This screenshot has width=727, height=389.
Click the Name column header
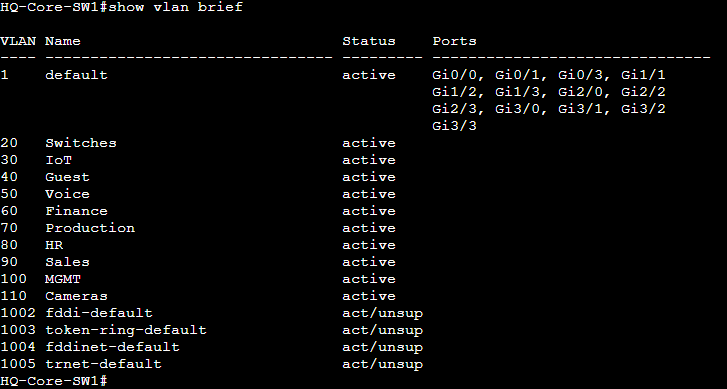(x=63, y=41)
